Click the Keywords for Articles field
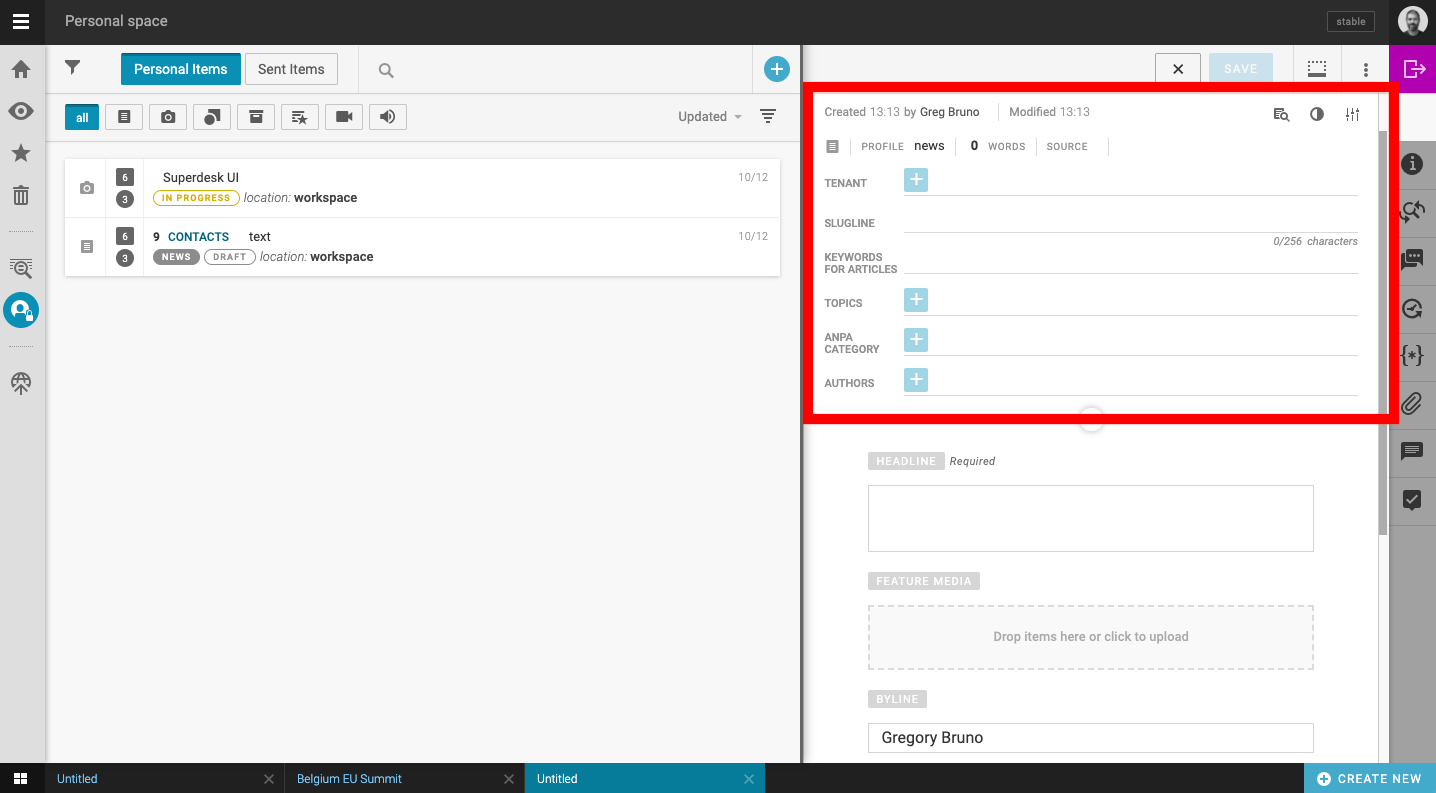Image resolution: width=1436 pixels, height=793 pixels. [x=1131, y=262]
